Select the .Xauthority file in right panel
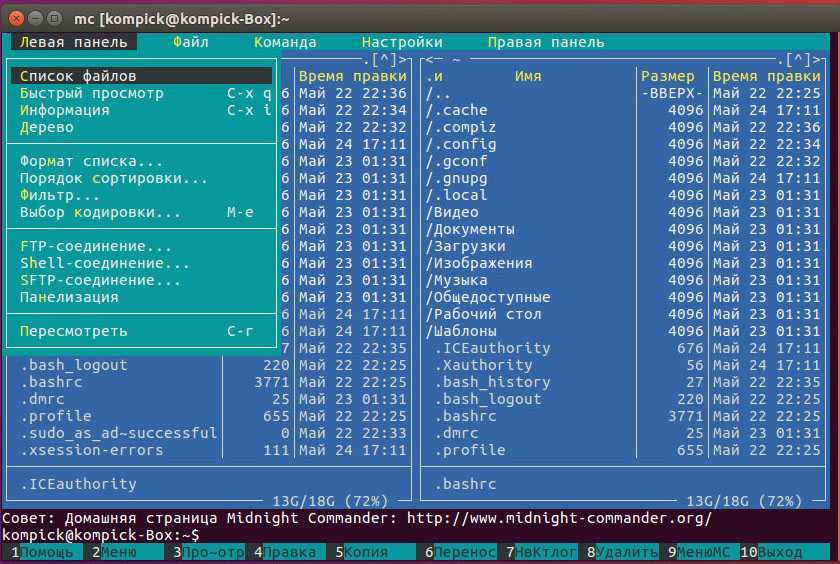 point(483,365)
